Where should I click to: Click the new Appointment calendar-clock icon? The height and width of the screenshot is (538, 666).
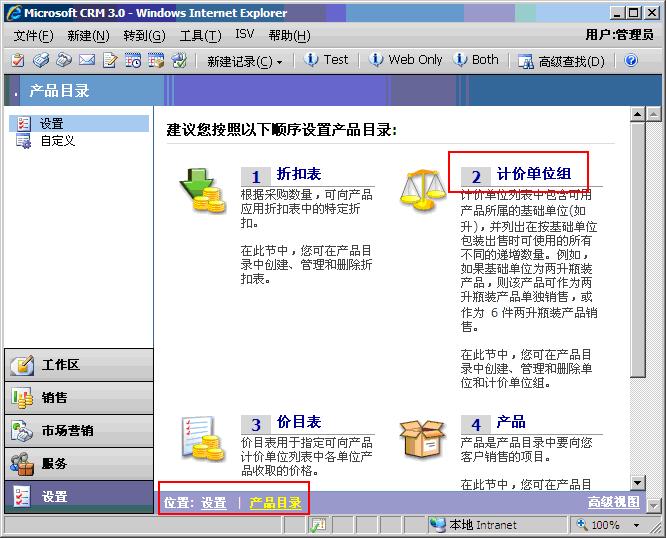(x=133, y=60)
